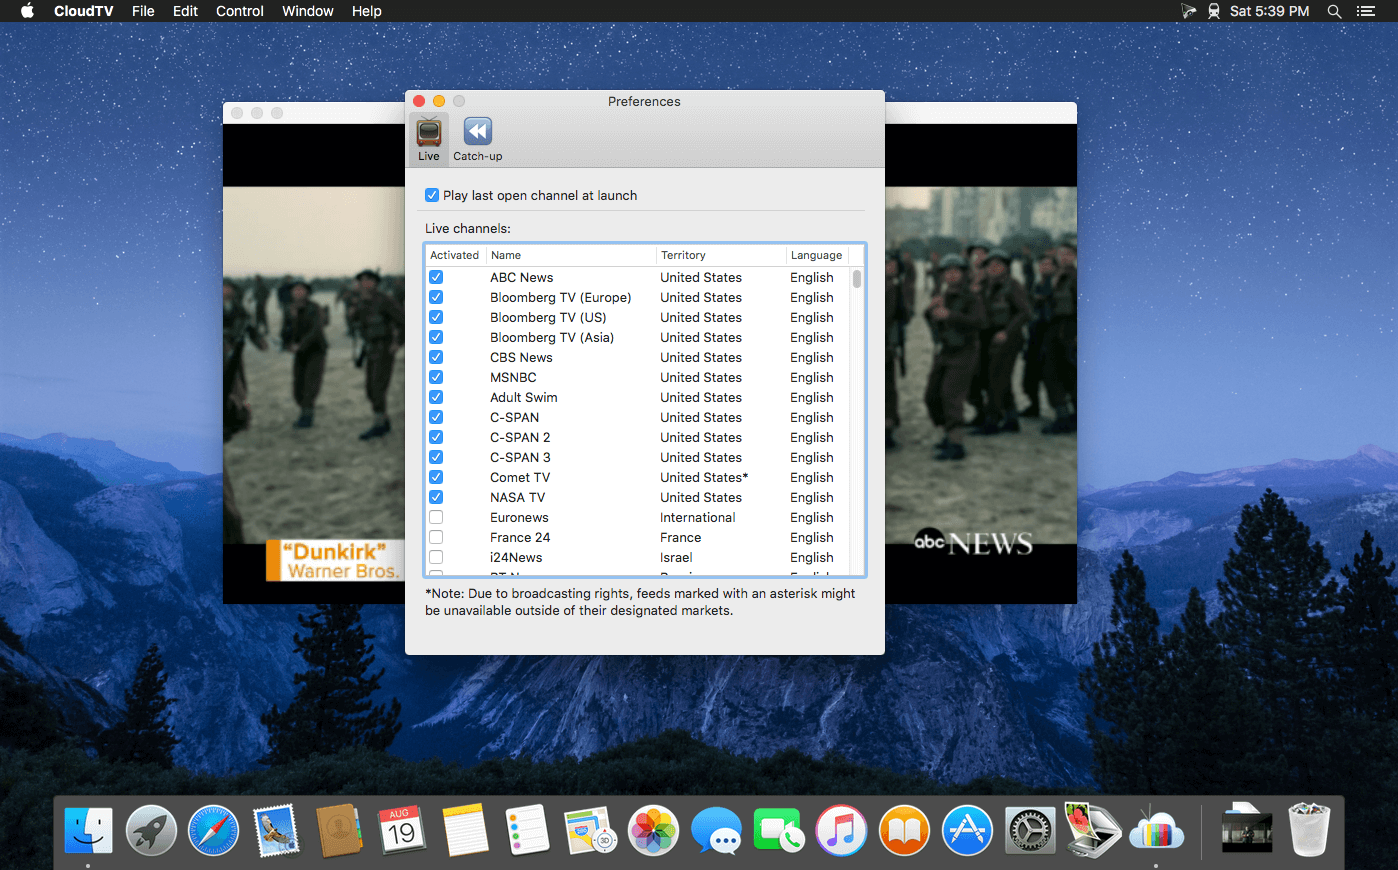Viewport: 1398px width, 870px height.
Task: Open iBooks from the Dock
Action: coord(904,830)
